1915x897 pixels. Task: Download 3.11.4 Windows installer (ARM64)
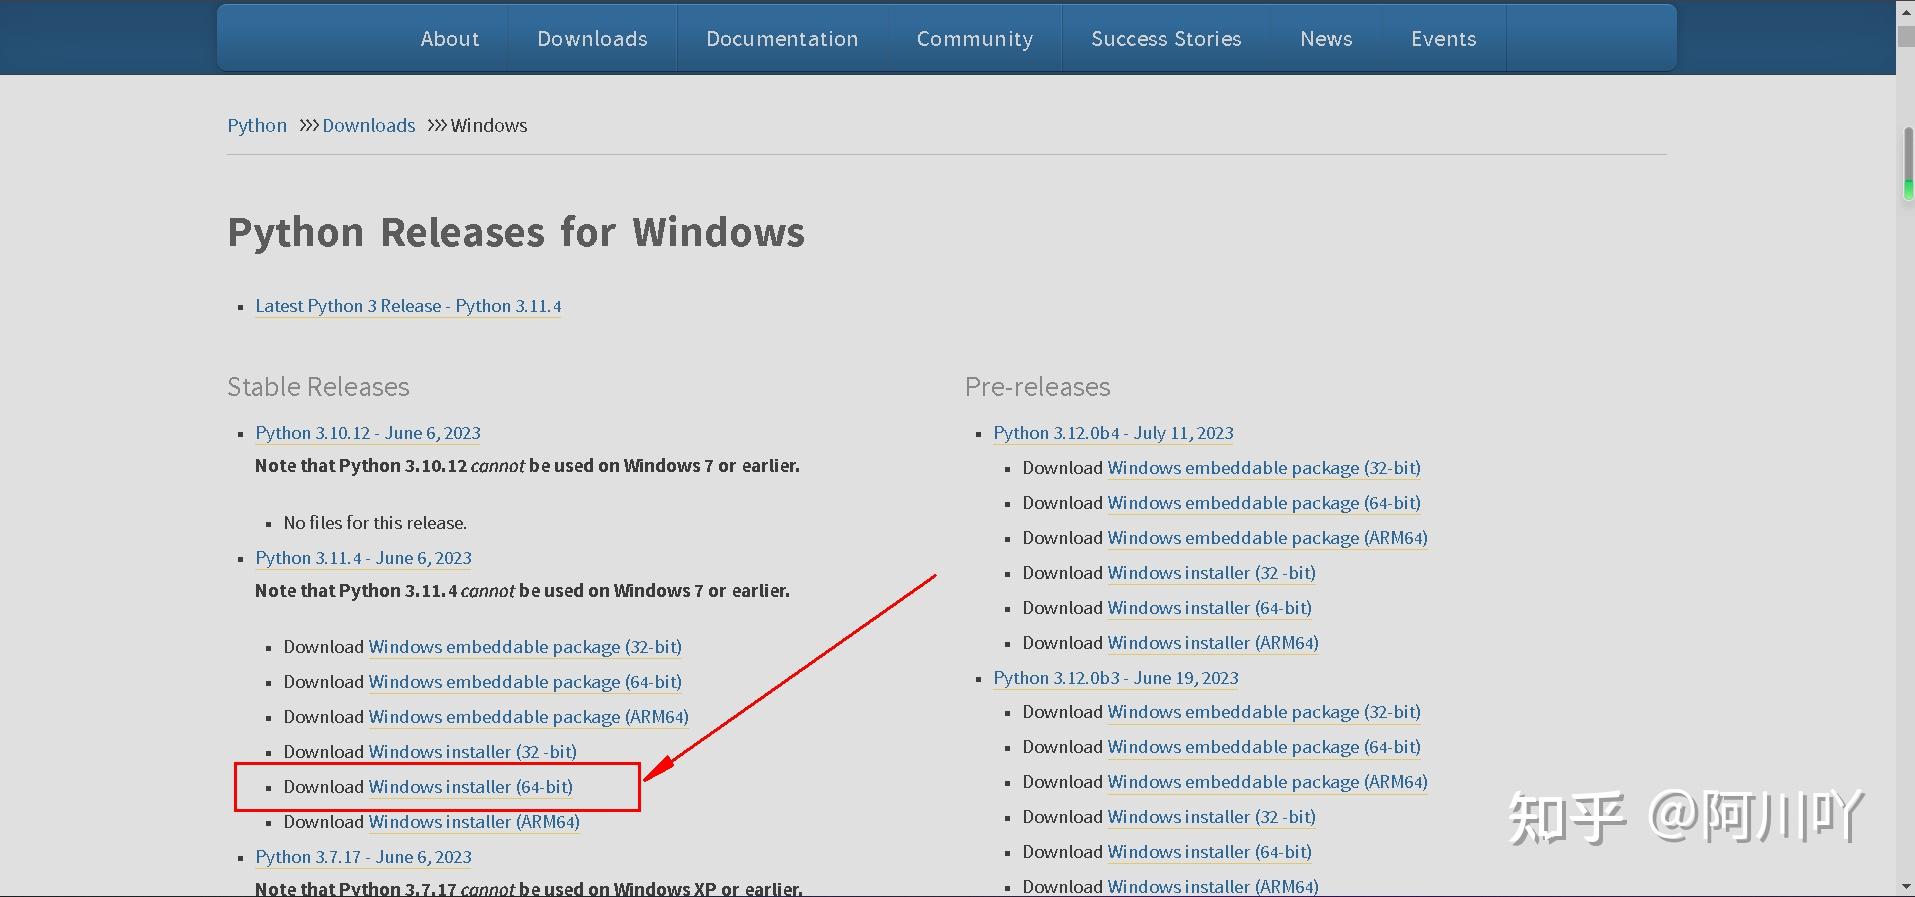pos(474,822)
